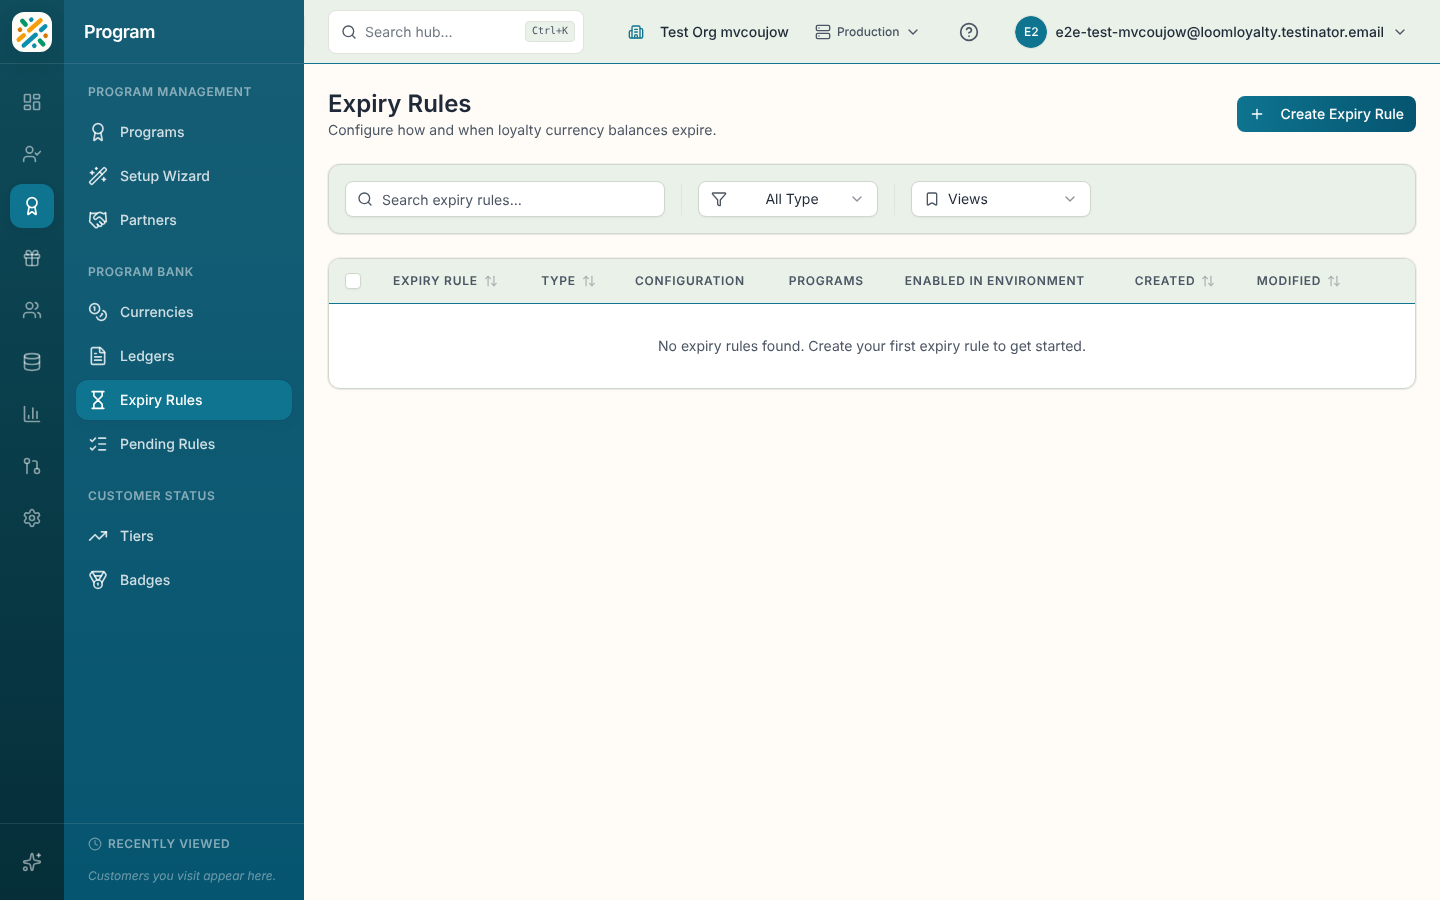This screenshot has height=900, width=1440.
Task: Open the users group icon in the rail
Action: pos(32,310)
